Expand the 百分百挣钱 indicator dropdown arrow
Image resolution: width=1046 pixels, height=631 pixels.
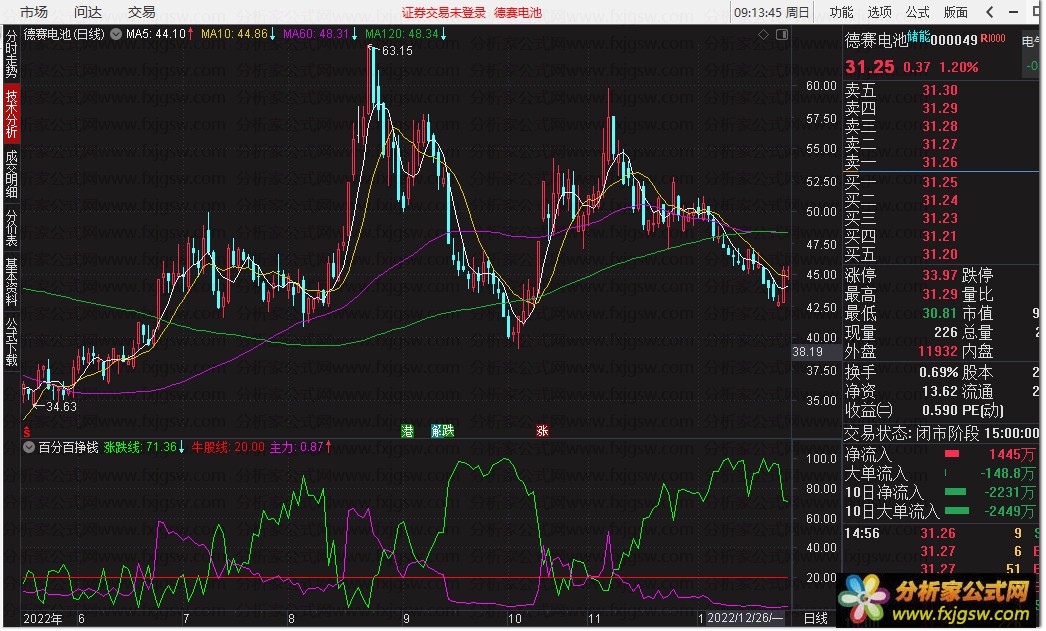pos(29,447)
